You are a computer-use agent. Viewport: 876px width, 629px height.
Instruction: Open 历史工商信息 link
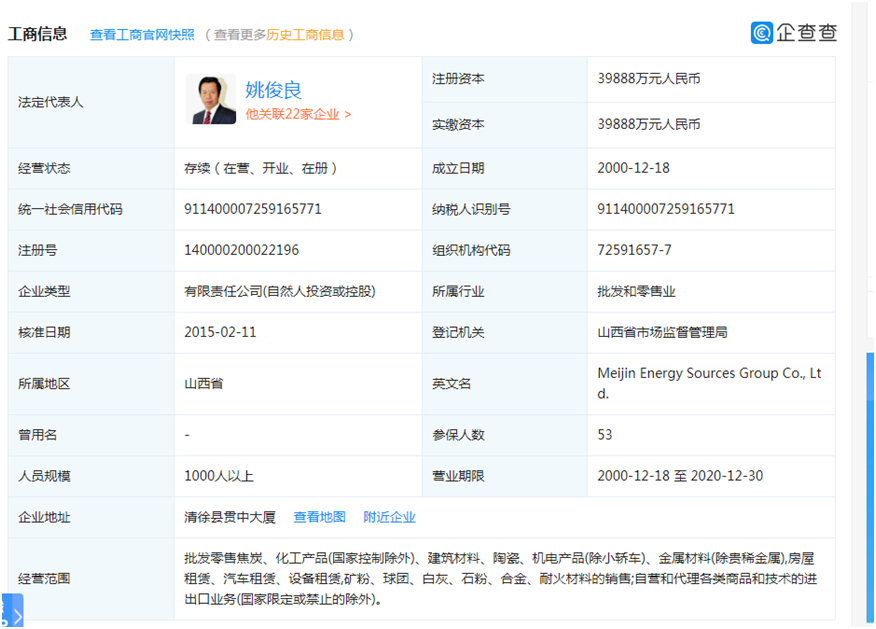(304, 35)
